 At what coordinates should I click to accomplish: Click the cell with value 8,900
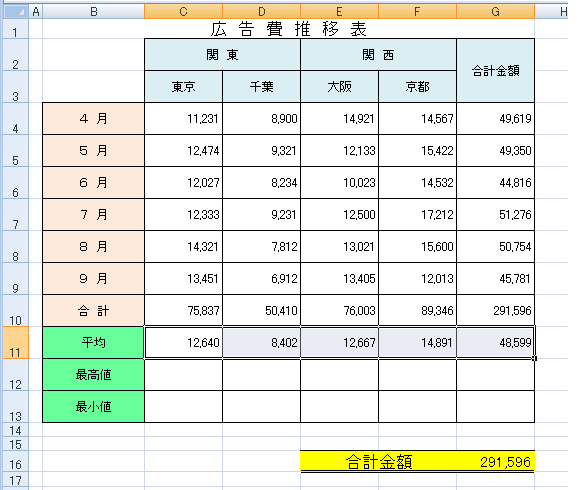coord(261,118)
